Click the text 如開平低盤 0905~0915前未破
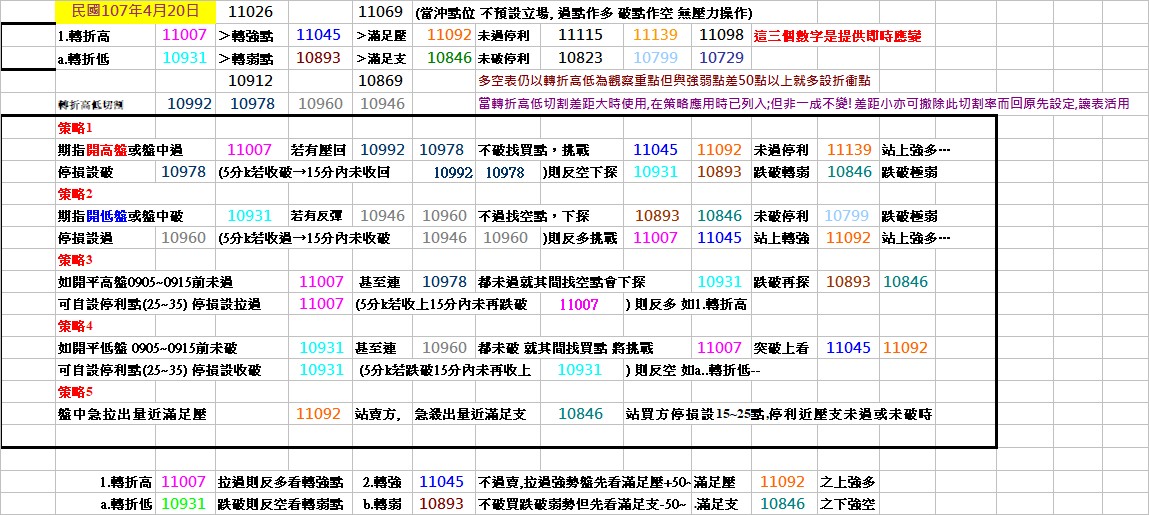 (x=147, y=349)
